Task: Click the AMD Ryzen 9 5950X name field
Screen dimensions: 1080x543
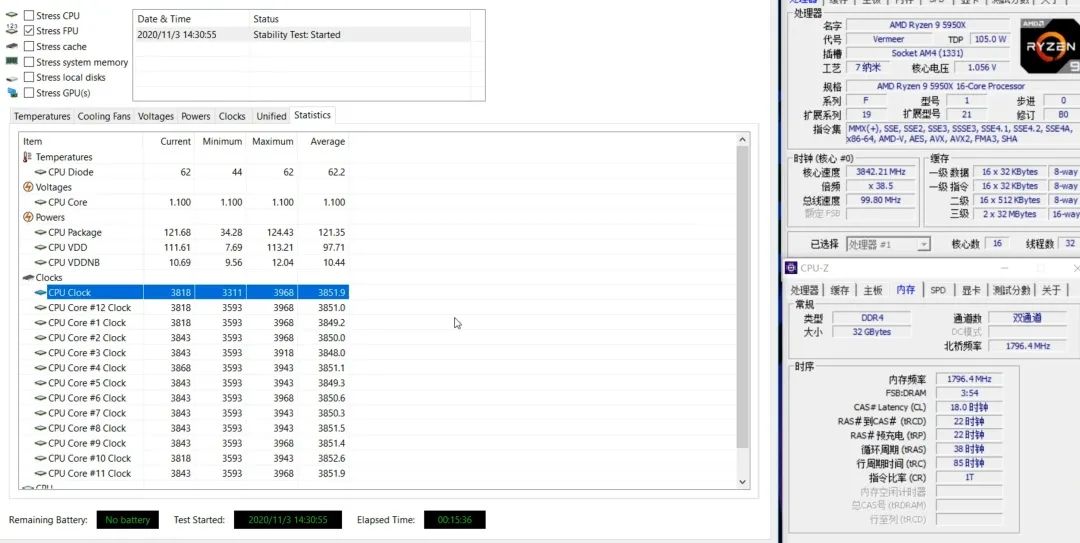Action: [928, 25]
